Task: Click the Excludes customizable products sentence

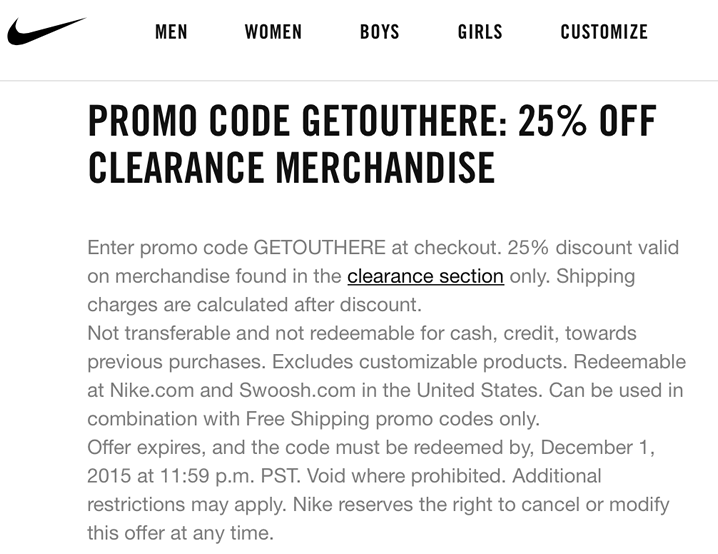Action: [420, 362]
